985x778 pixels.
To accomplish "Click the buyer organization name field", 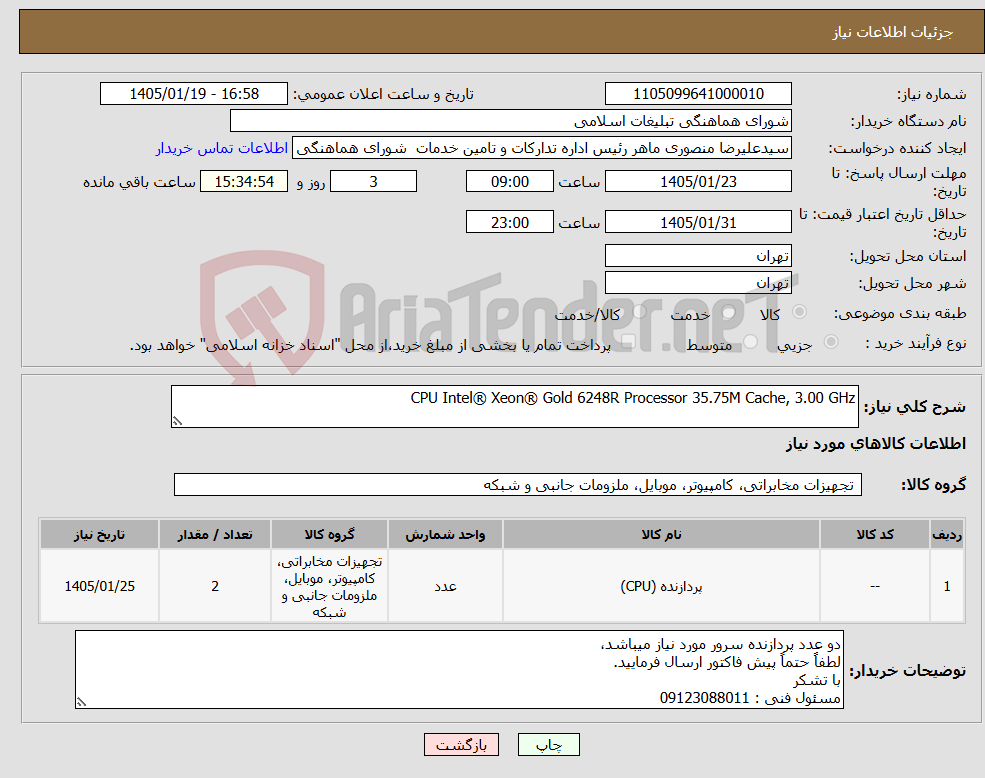I will pyautogui.click(x=510, y=121).
